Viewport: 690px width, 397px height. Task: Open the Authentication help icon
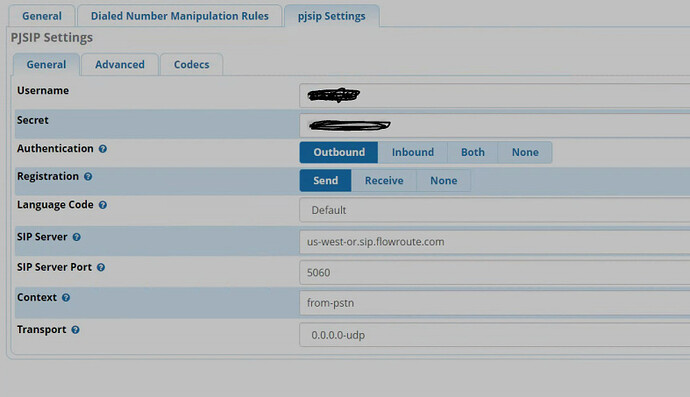tap(103, 149)
